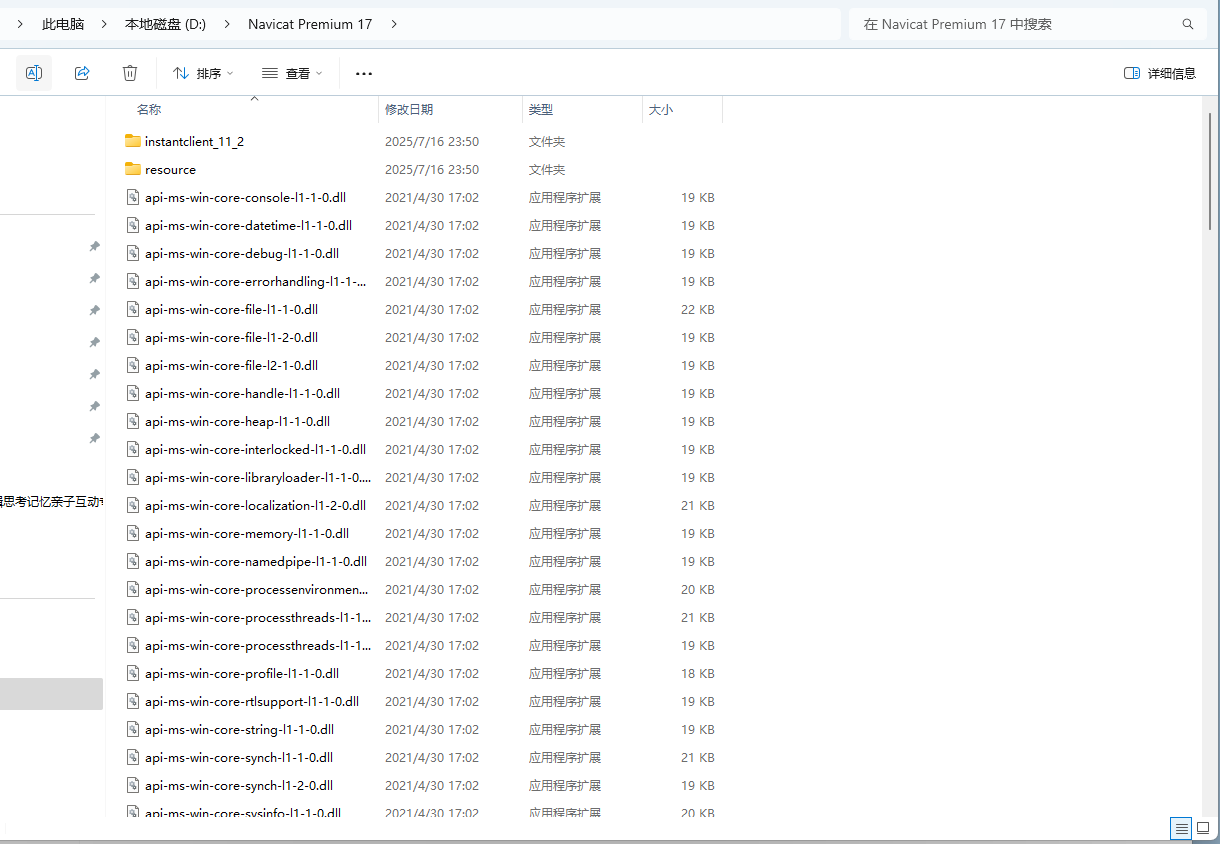Select Navicat Premium 17 breadcrumb

[310, 24]
